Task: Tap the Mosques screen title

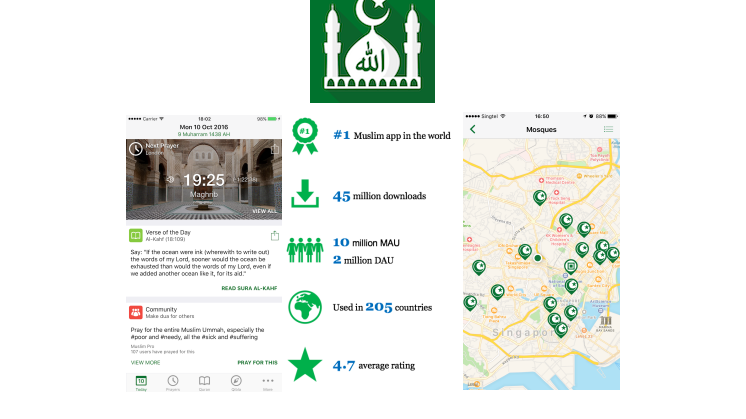Action: [541, 129]
